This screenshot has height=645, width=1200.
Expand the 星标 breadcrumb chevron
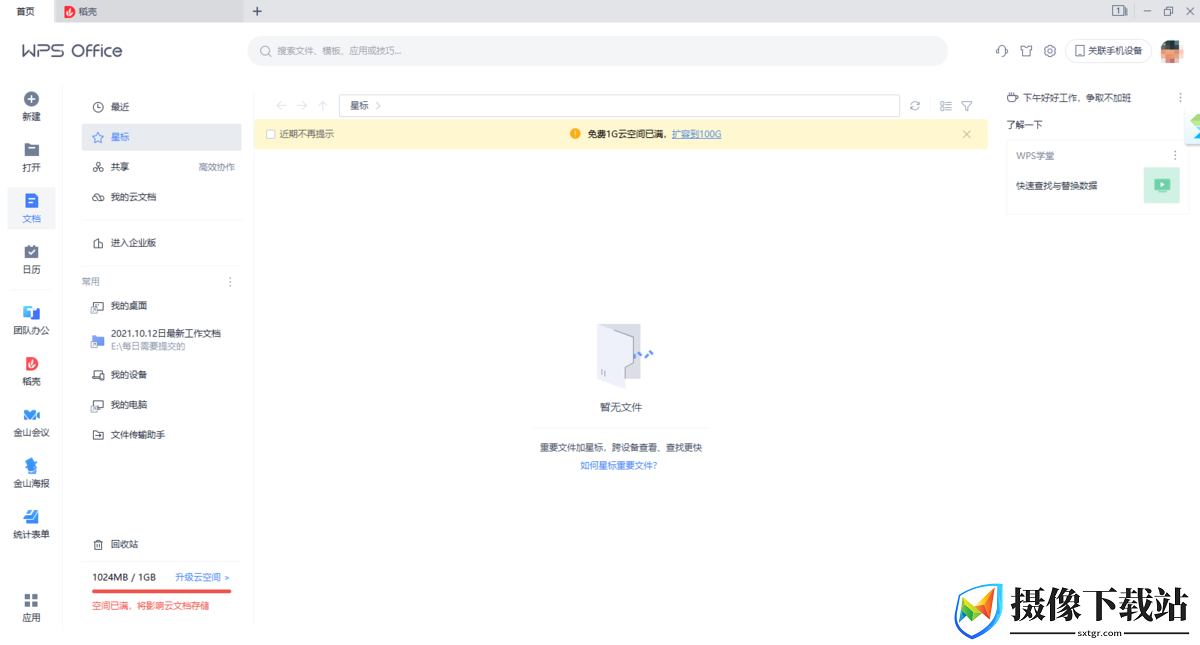tap(378, 105)
